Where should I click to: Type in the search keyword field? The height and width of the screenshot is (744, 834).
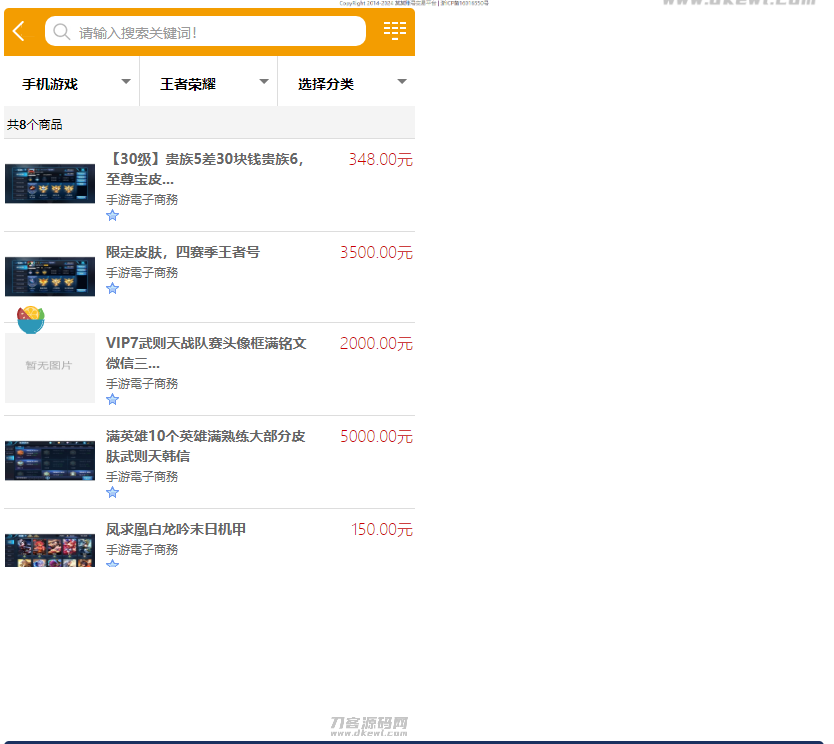pyautogui.click(x=215, y=32)
